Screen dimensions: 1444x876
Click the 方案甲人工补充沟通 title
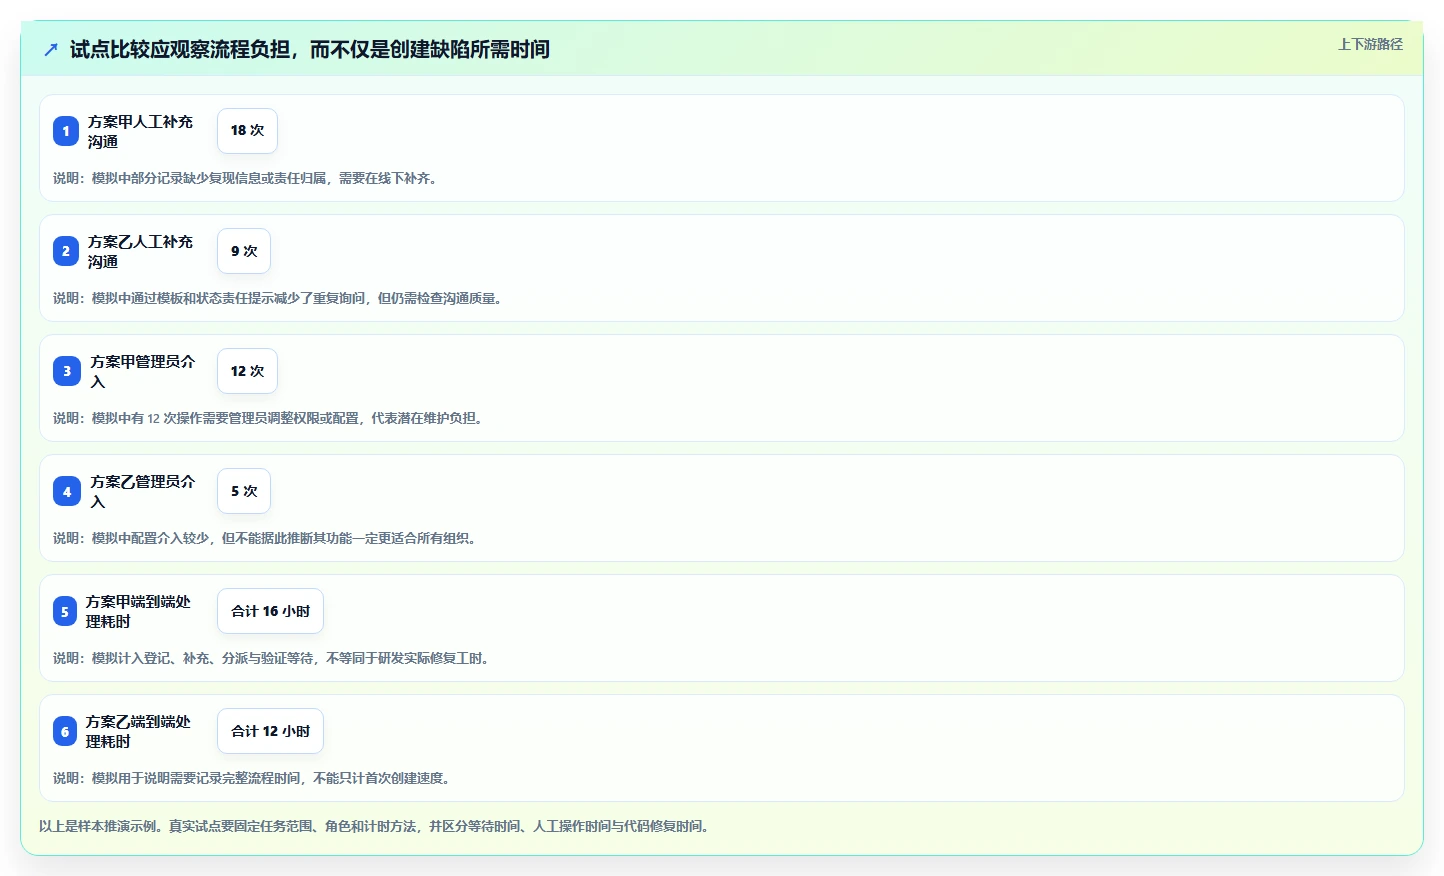pyautogui.click(x=140, y=131)
